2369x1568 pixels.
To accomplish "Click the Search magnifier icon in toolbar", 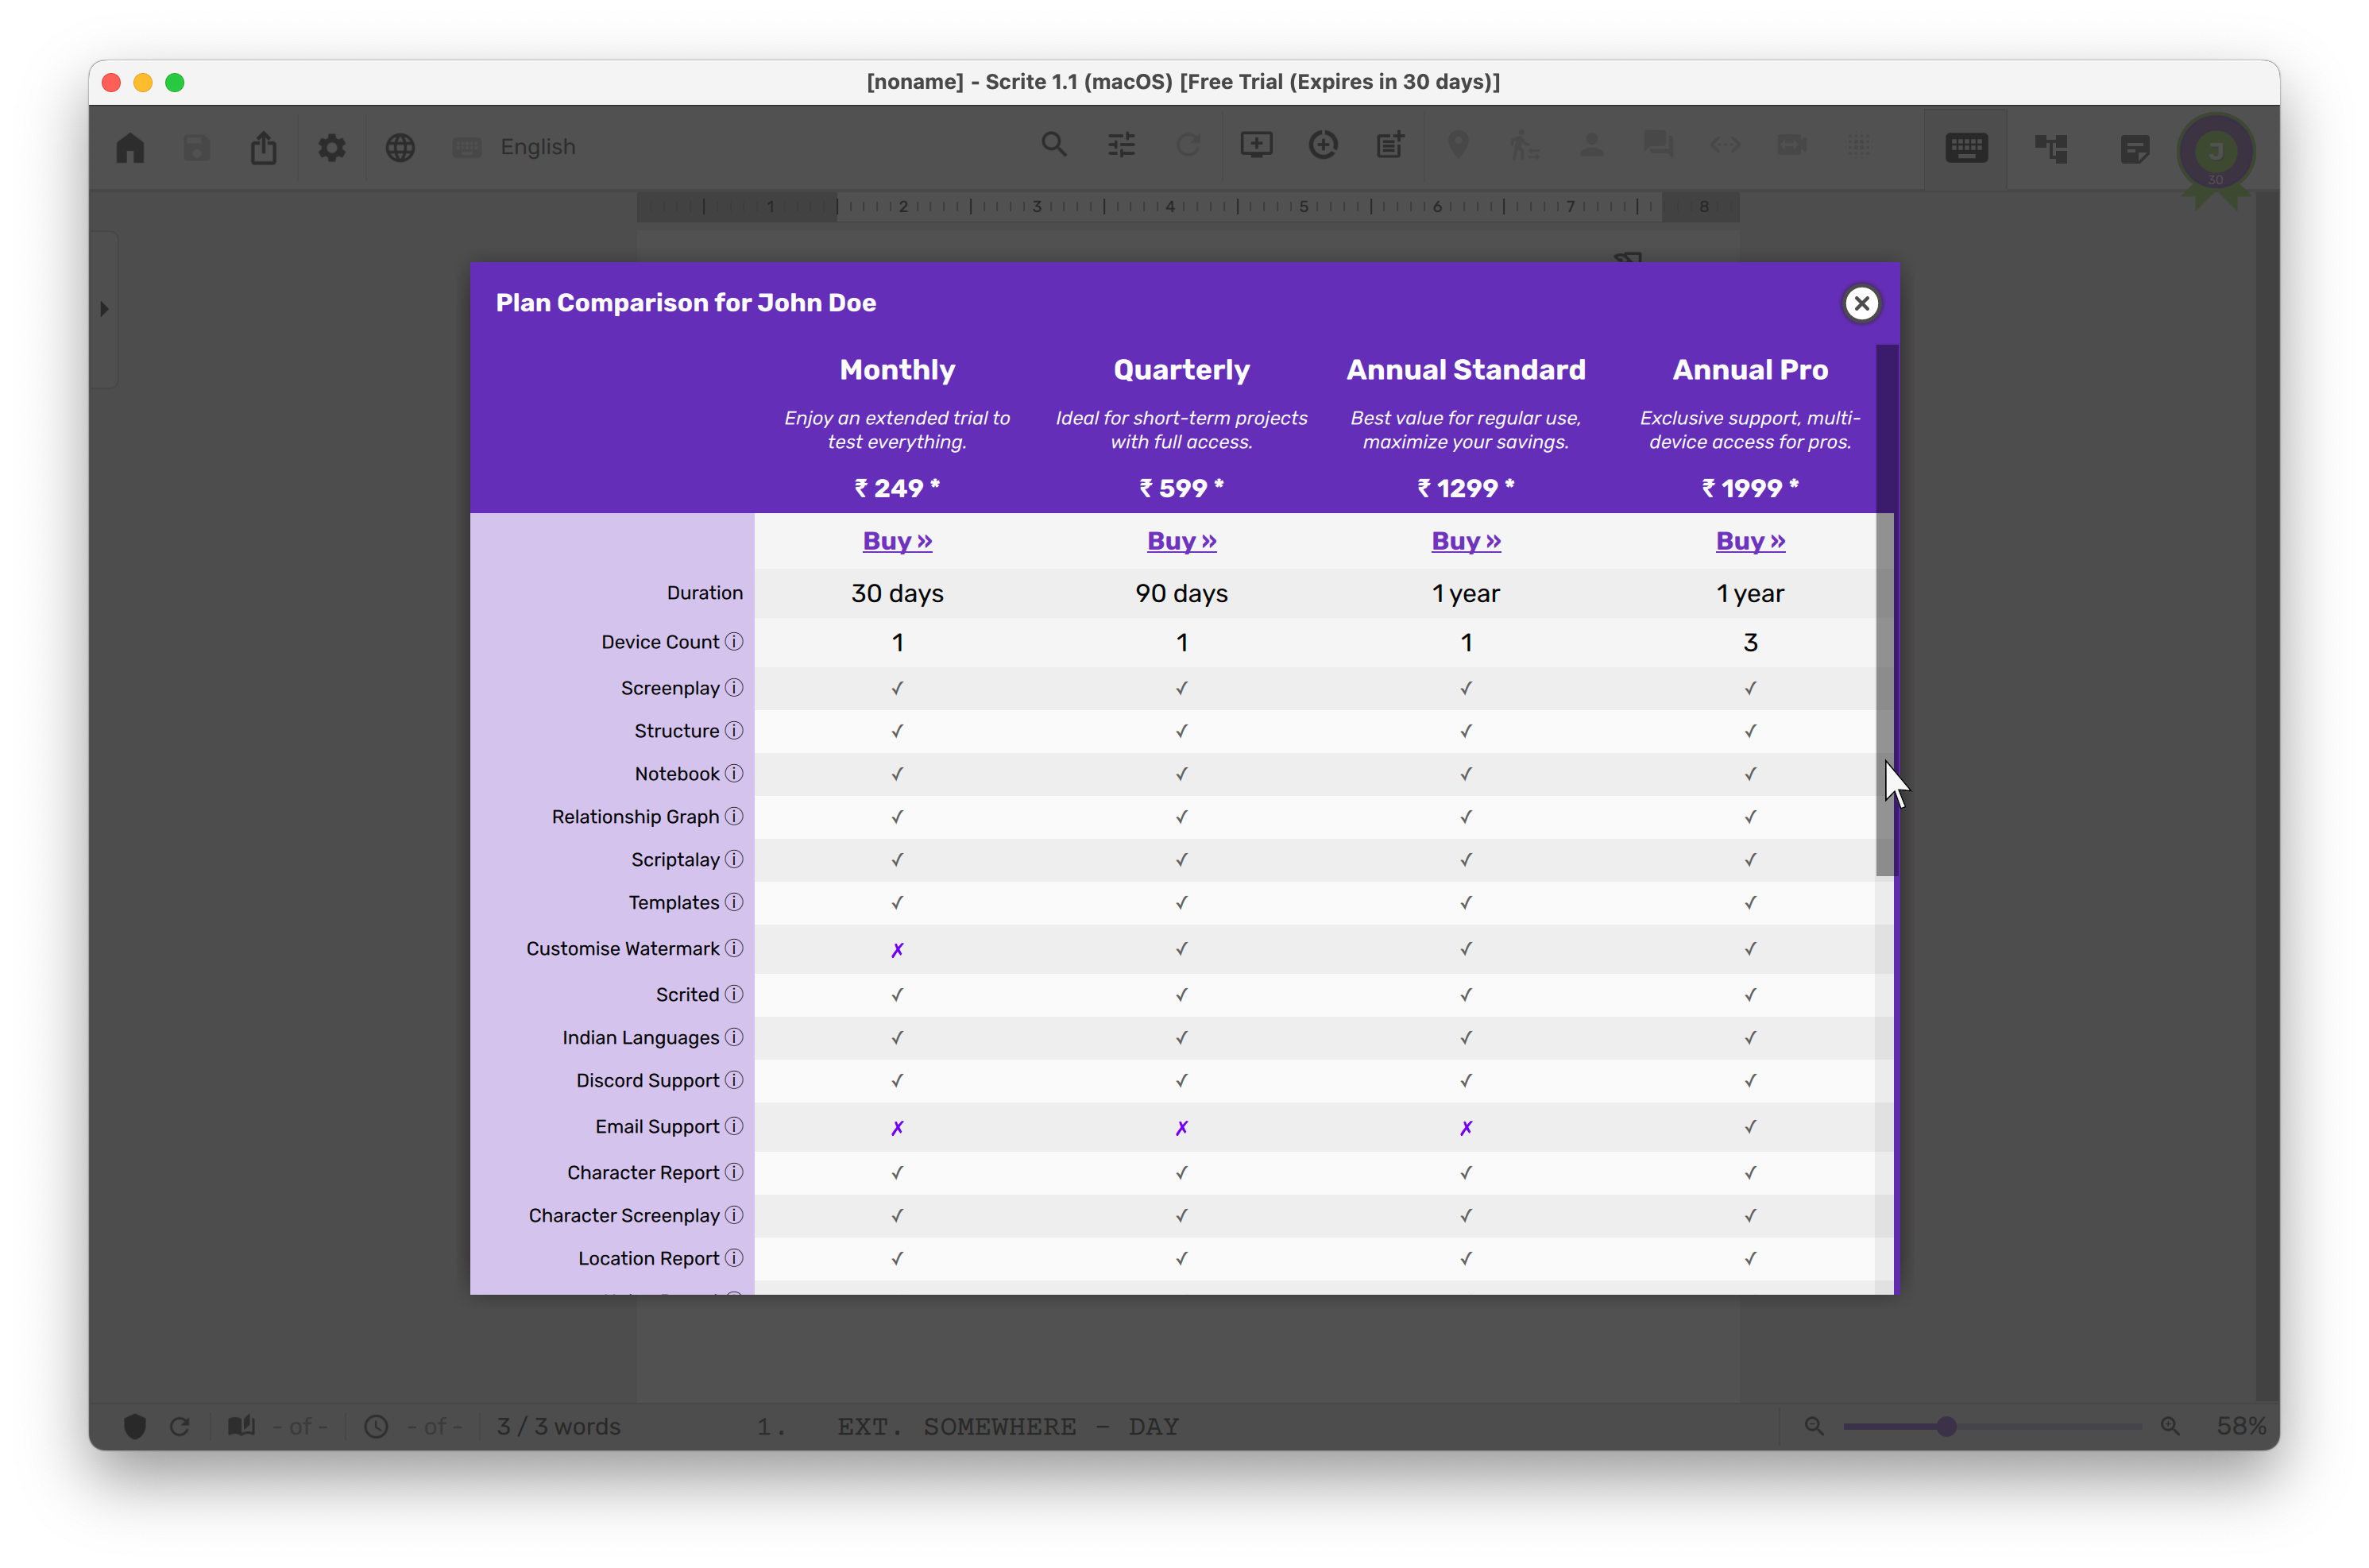I will coord(1053,145).
